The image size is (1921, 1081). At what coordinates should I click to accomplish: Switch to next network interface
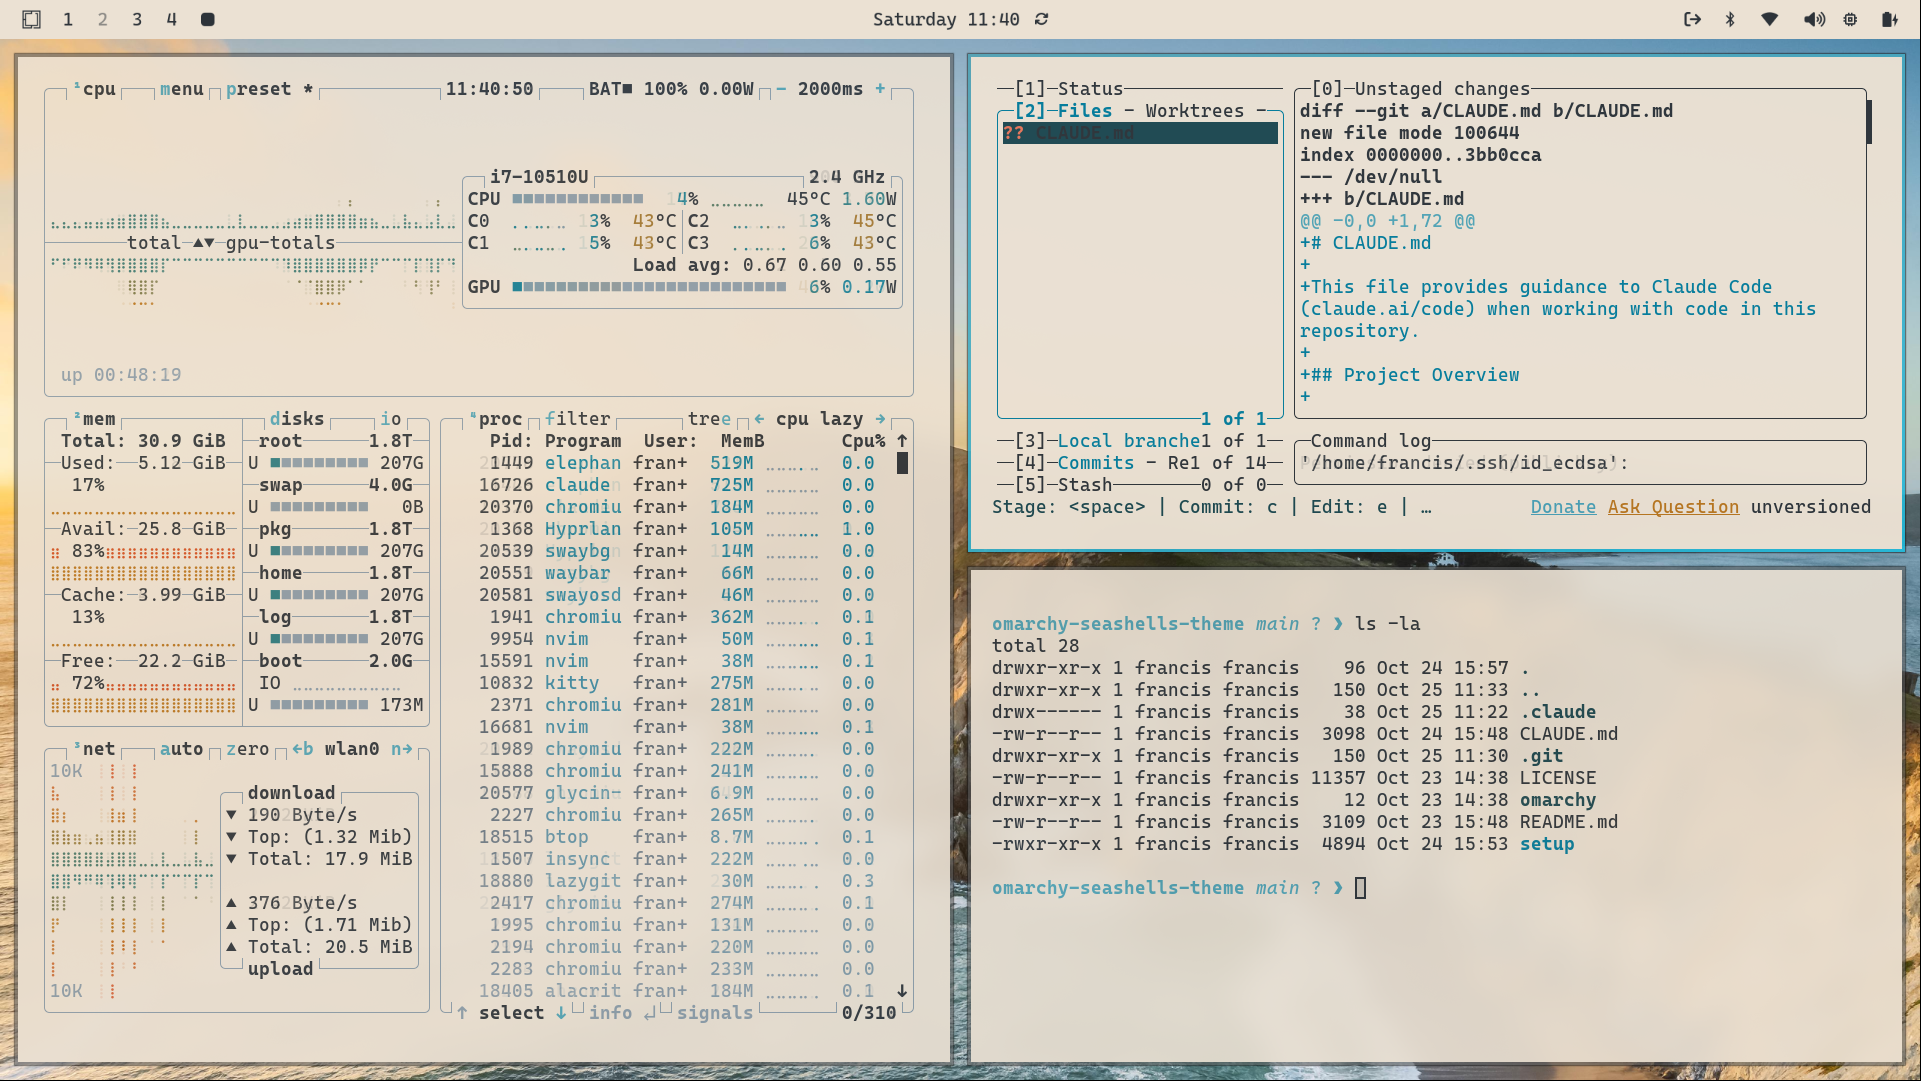pyautogui.click(x=402, y=749)
